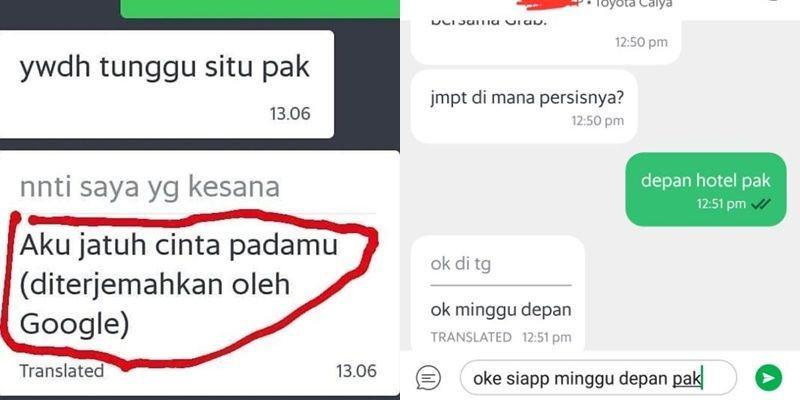The width and height of the screenshot is (800, 400).
Task: Tap translated text 'ok minggu depan'
Action: (x=501, y=310)
